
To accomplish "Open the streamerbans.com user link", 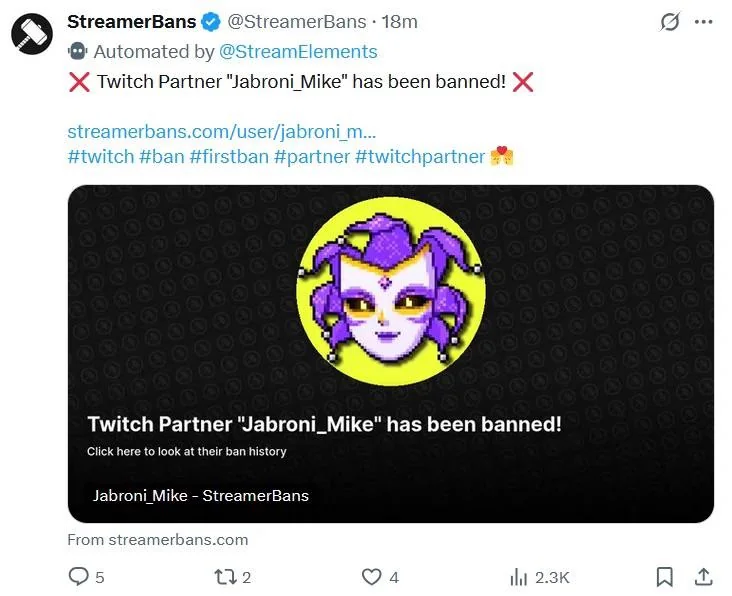I will point(221,131).
